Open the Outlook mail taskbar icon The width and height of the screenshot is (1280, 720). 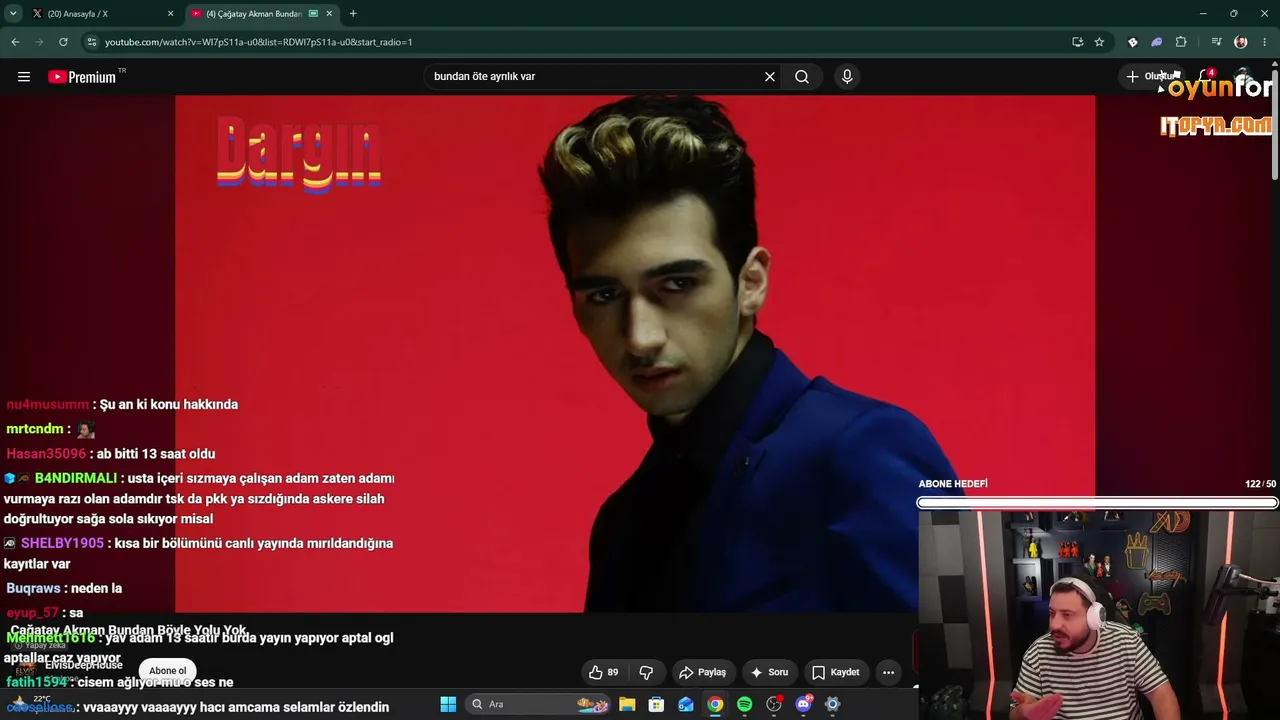[686, 704]
